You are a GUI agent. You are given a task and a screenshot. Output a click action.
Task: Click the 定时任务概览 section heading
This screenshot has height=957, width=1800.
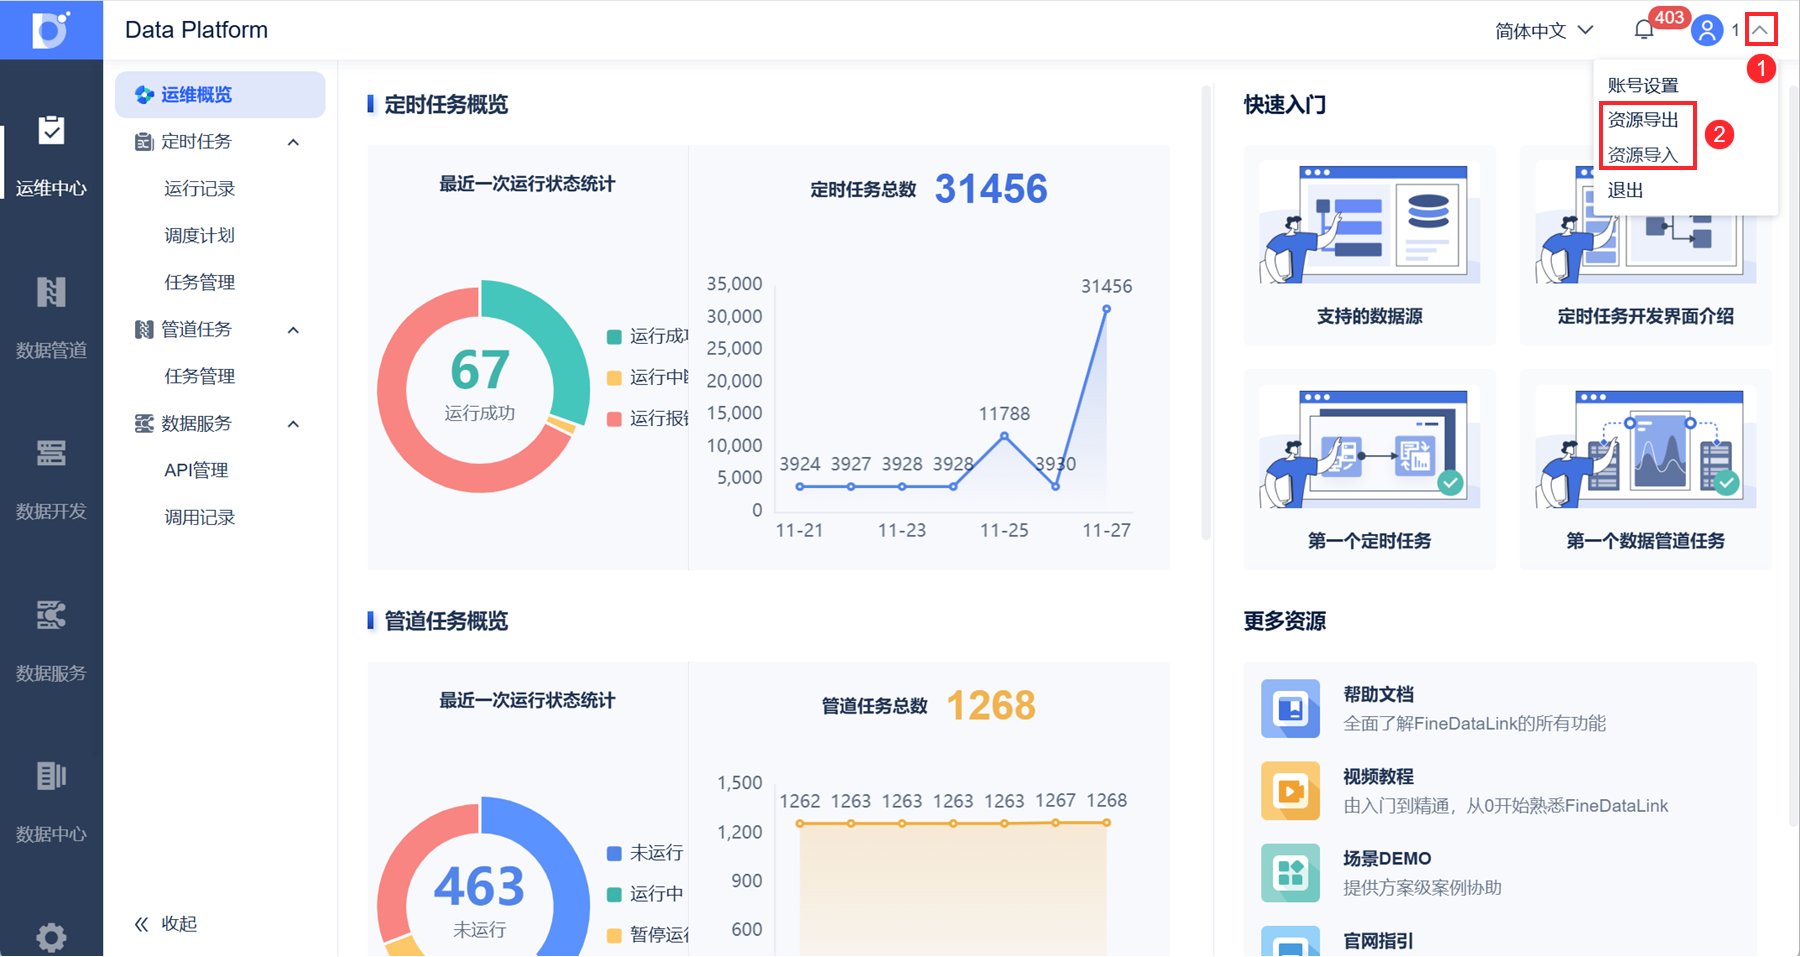pos(446,105)
